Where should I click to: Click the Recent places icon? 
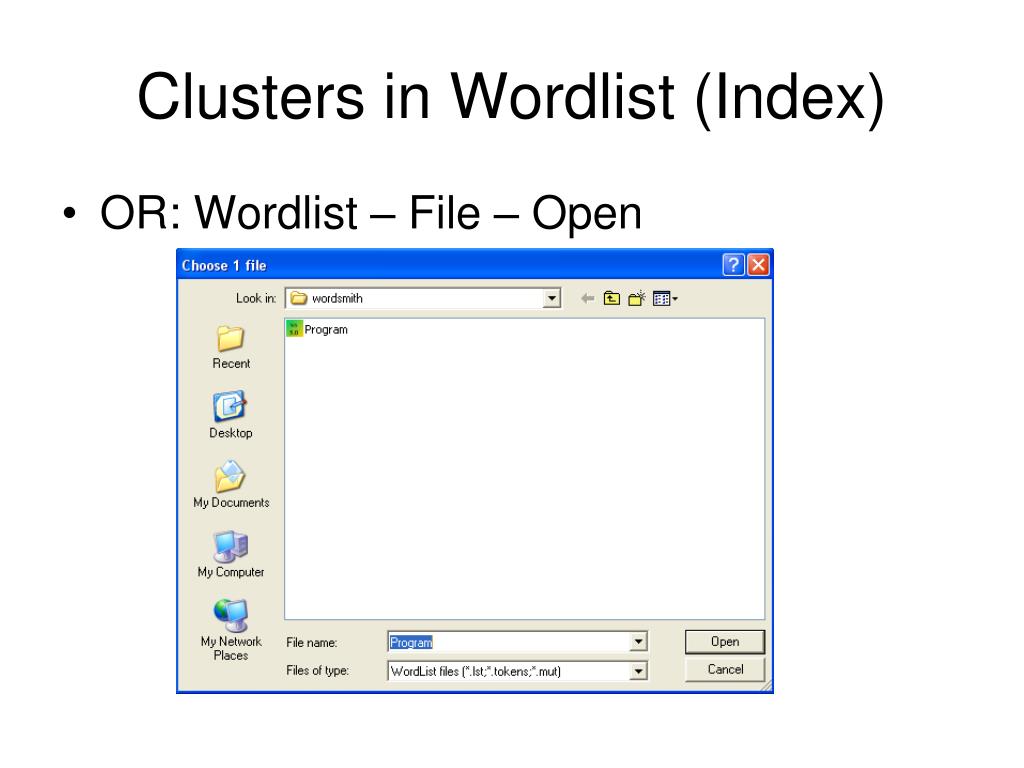(231, 338)
